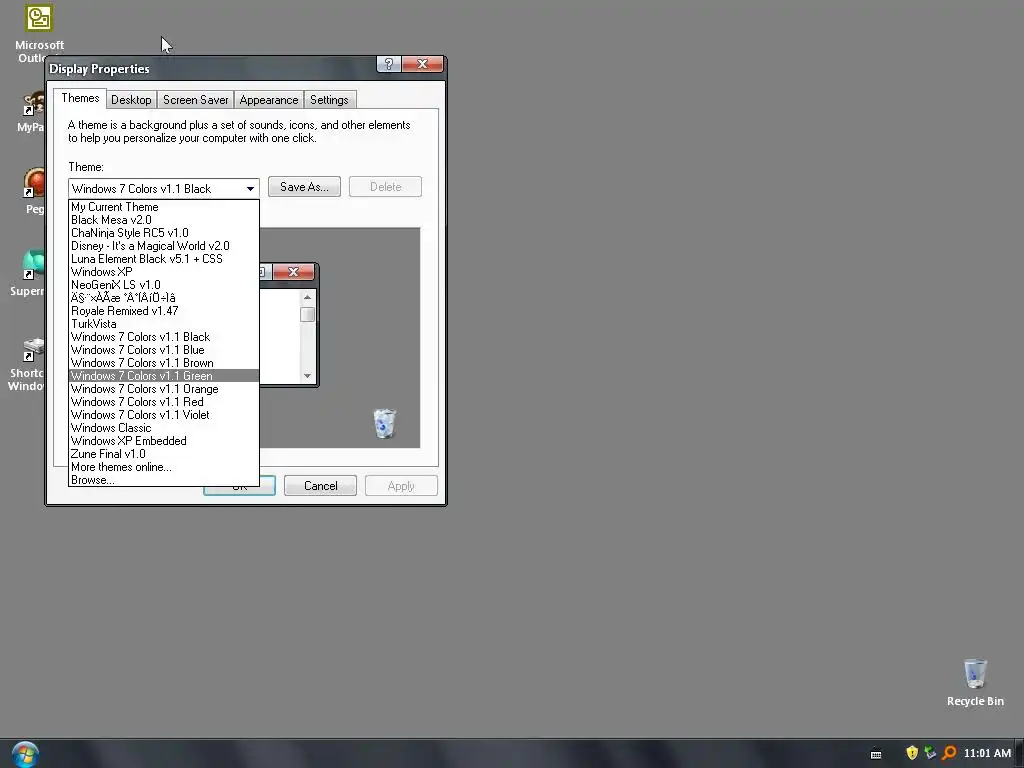Click the Display Properties help question button

tap(389, 64)
